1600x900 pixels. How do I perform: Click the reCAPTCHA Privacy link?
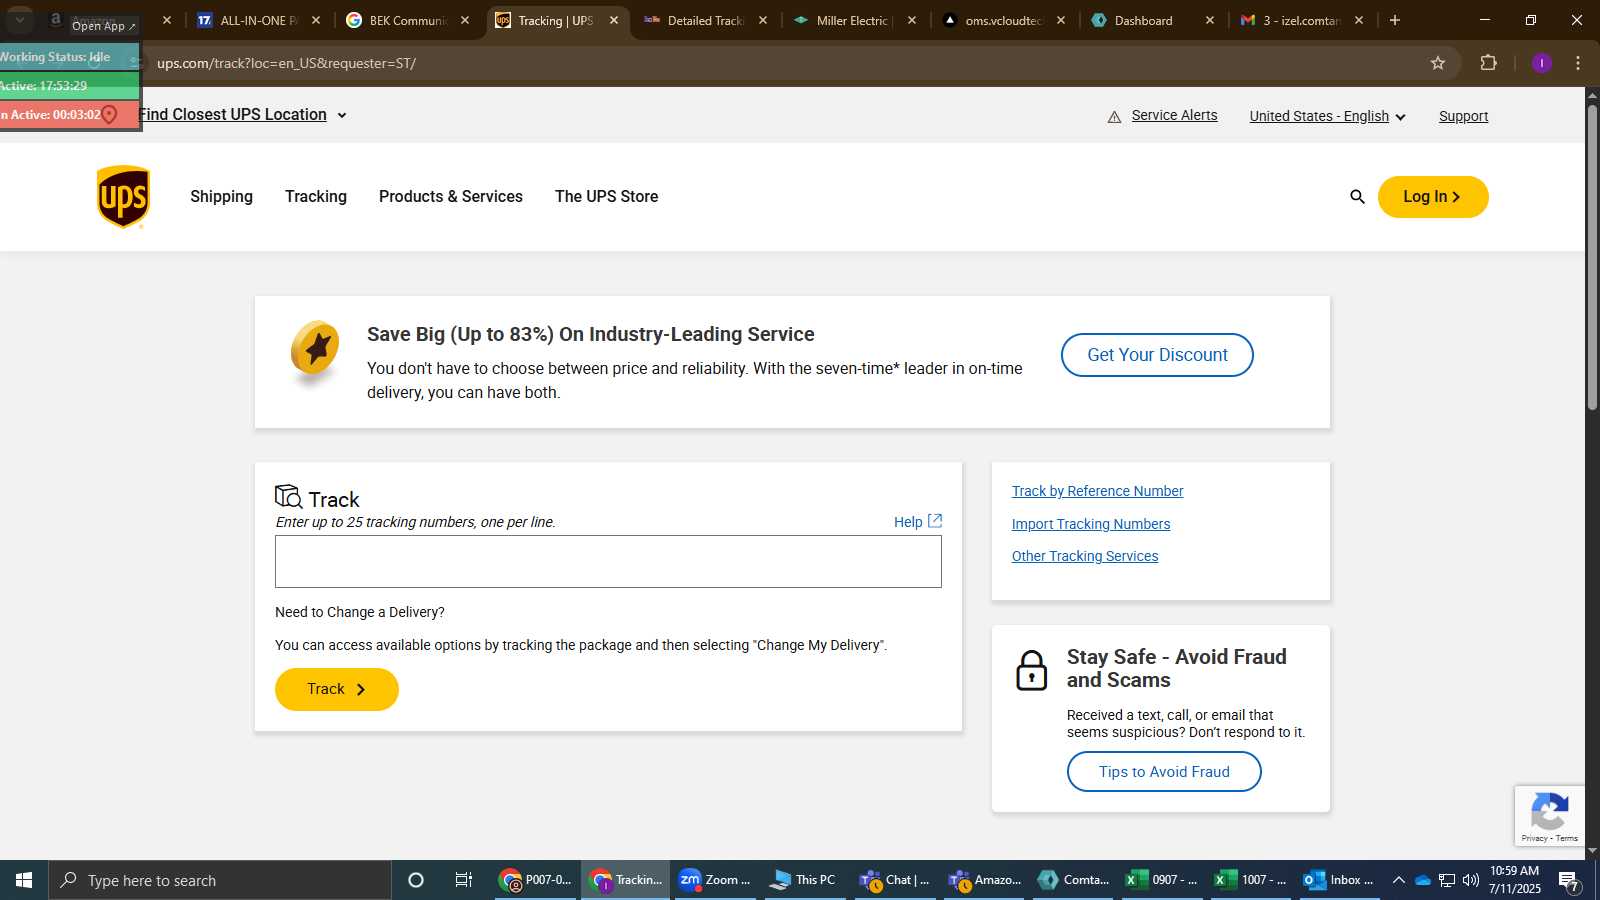[1534, 838]
